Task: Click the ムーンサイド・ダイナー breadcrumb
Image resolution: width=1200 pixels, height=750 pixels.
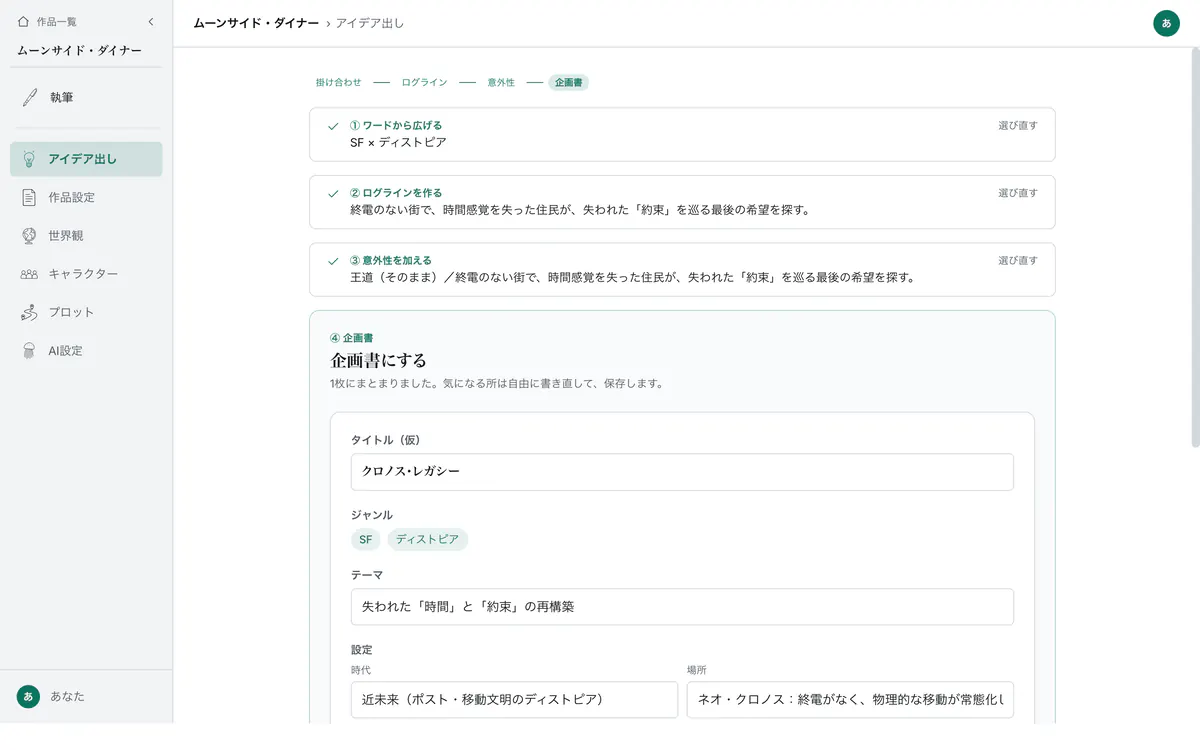Action: 256,23
